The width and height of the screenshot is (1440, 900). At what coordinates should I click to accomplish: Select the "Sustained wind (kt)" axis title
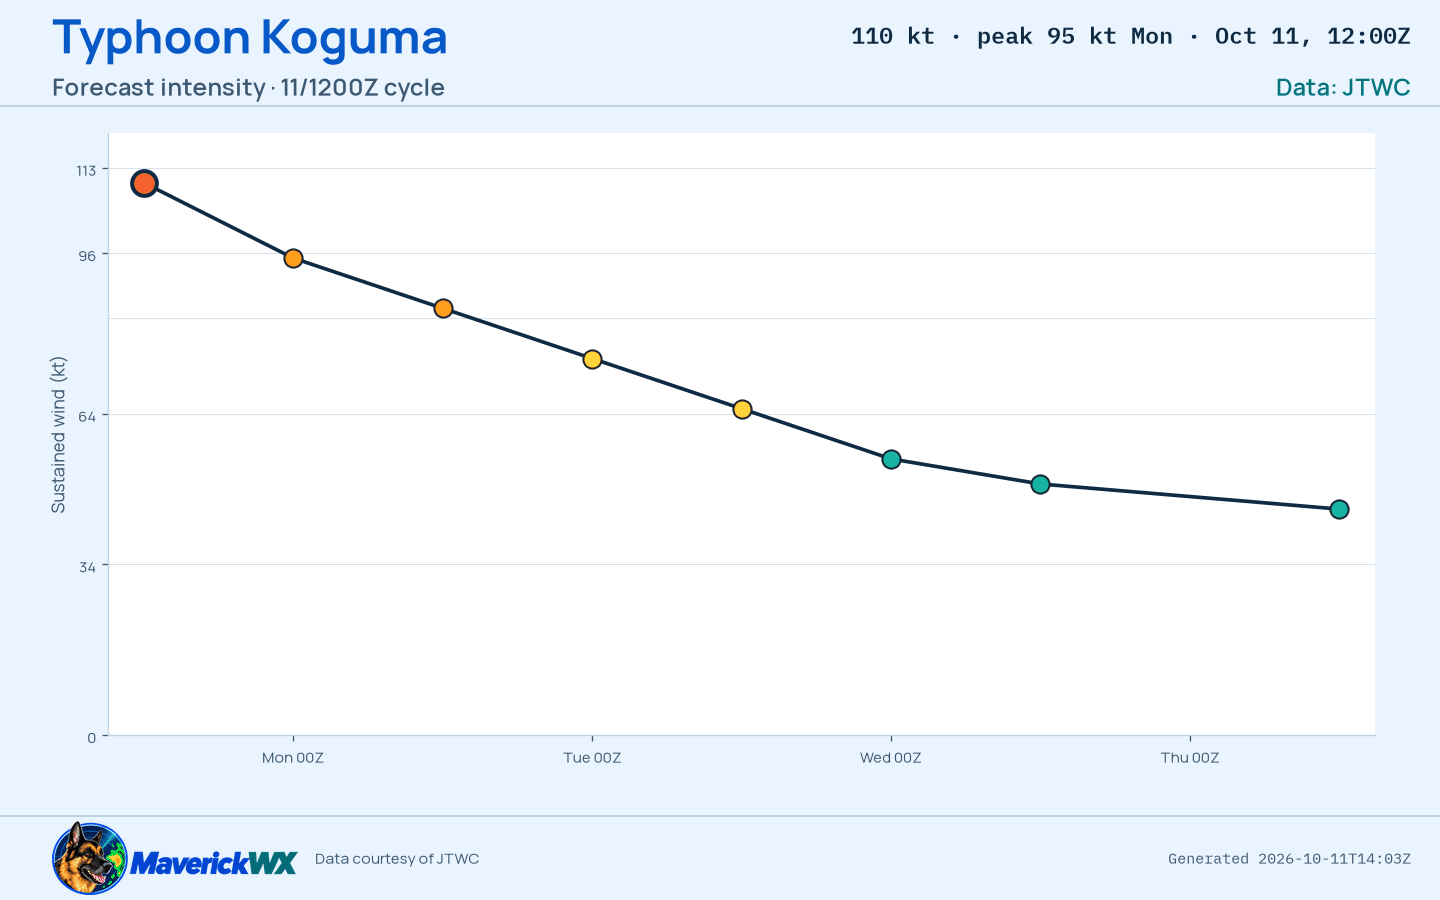coord(58,435)
